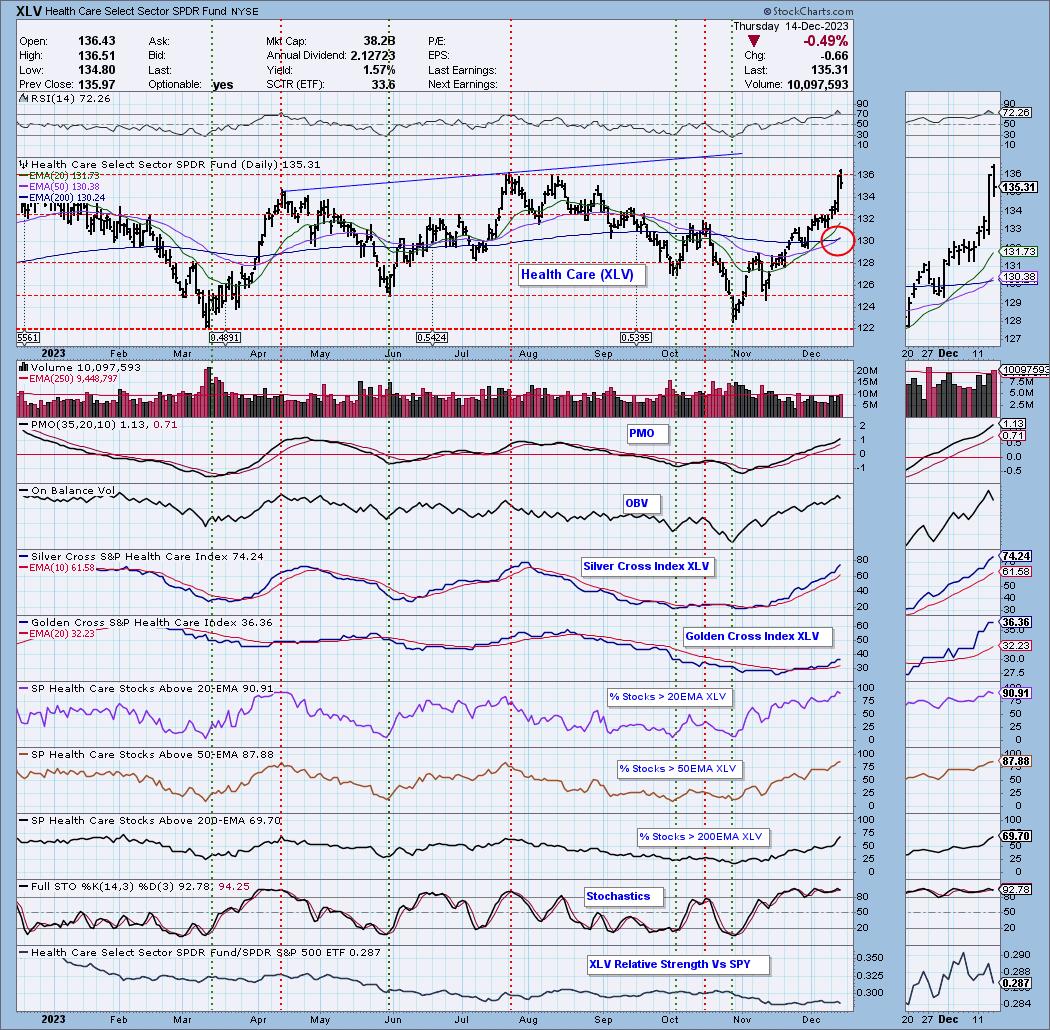Click the PMO annotation label box
This screenshot has width=1050, height=1030.
(648, 433)
